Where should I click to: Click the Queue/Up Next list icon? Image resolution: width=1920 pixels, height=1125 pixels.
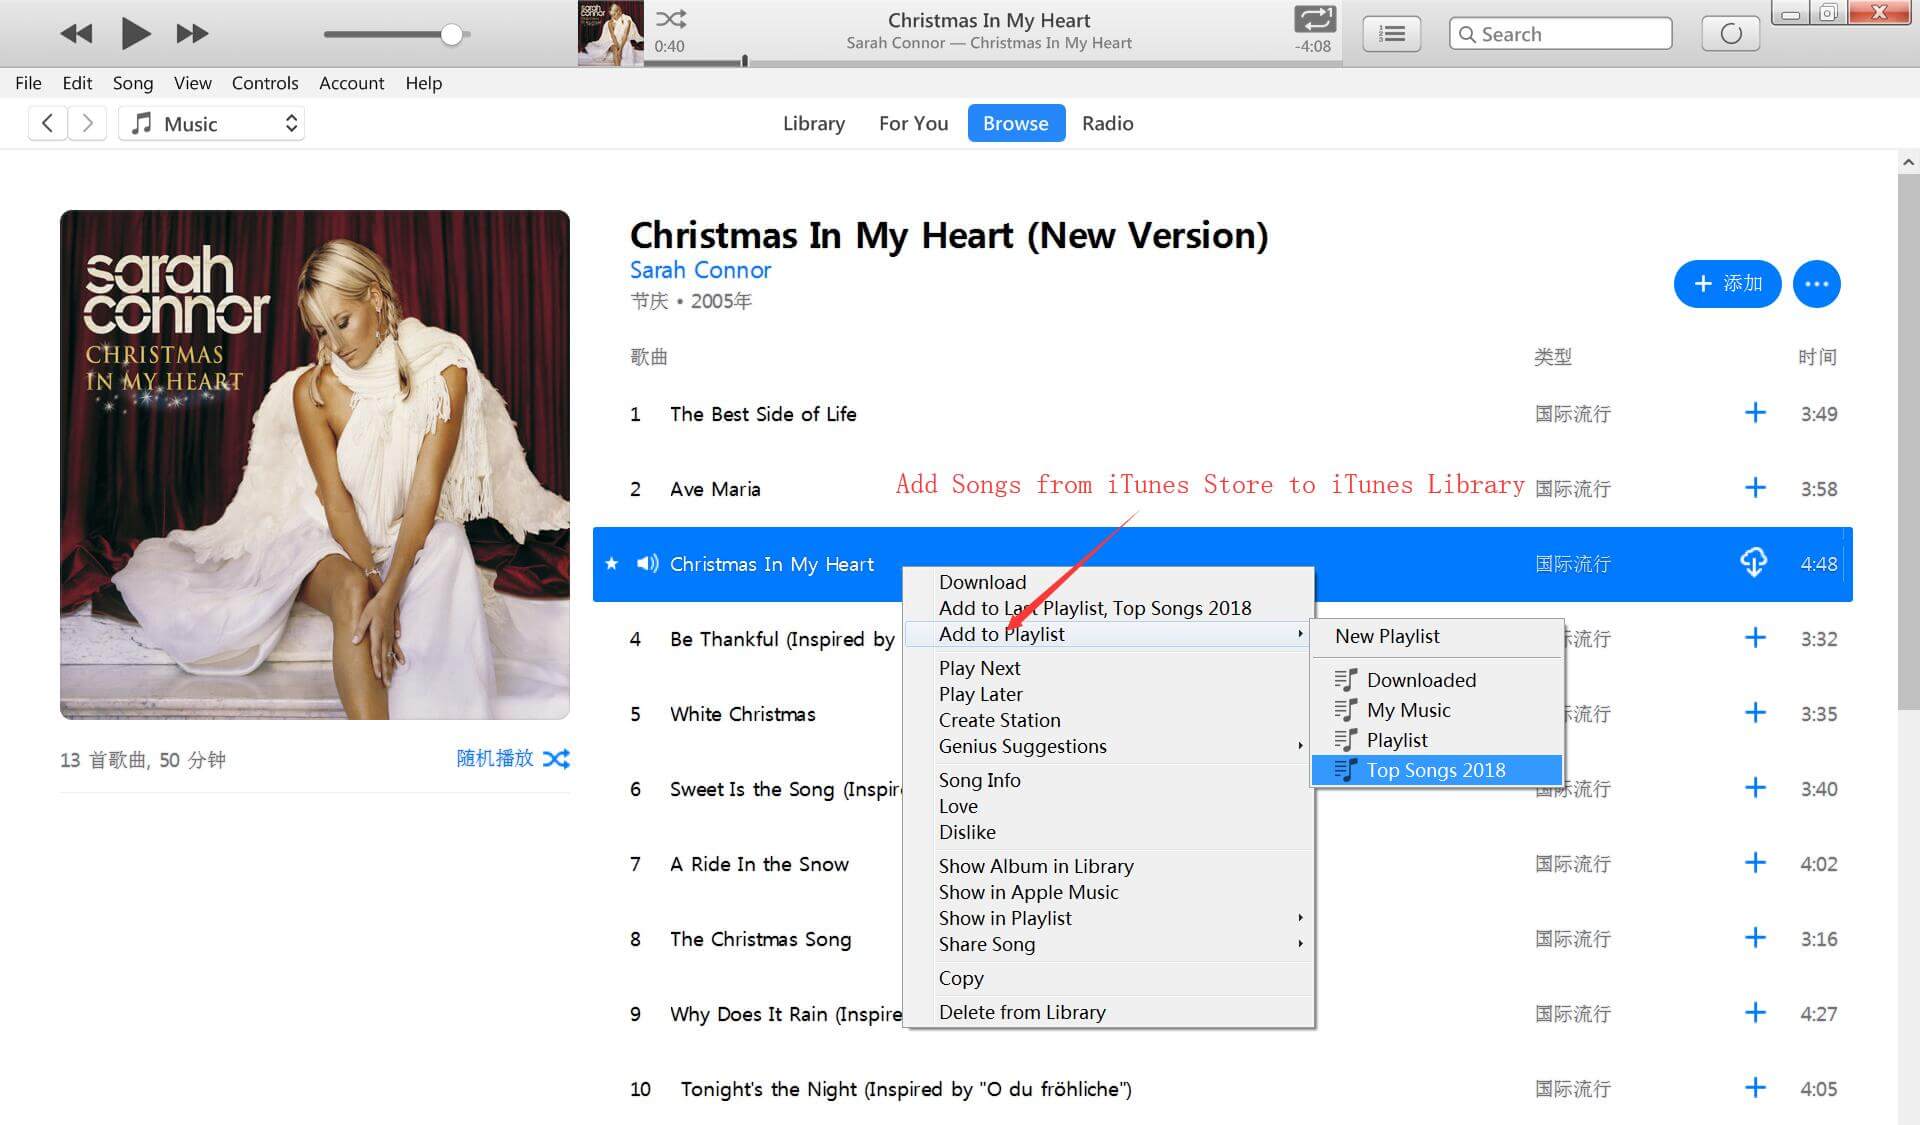(x=1392, y=31)
